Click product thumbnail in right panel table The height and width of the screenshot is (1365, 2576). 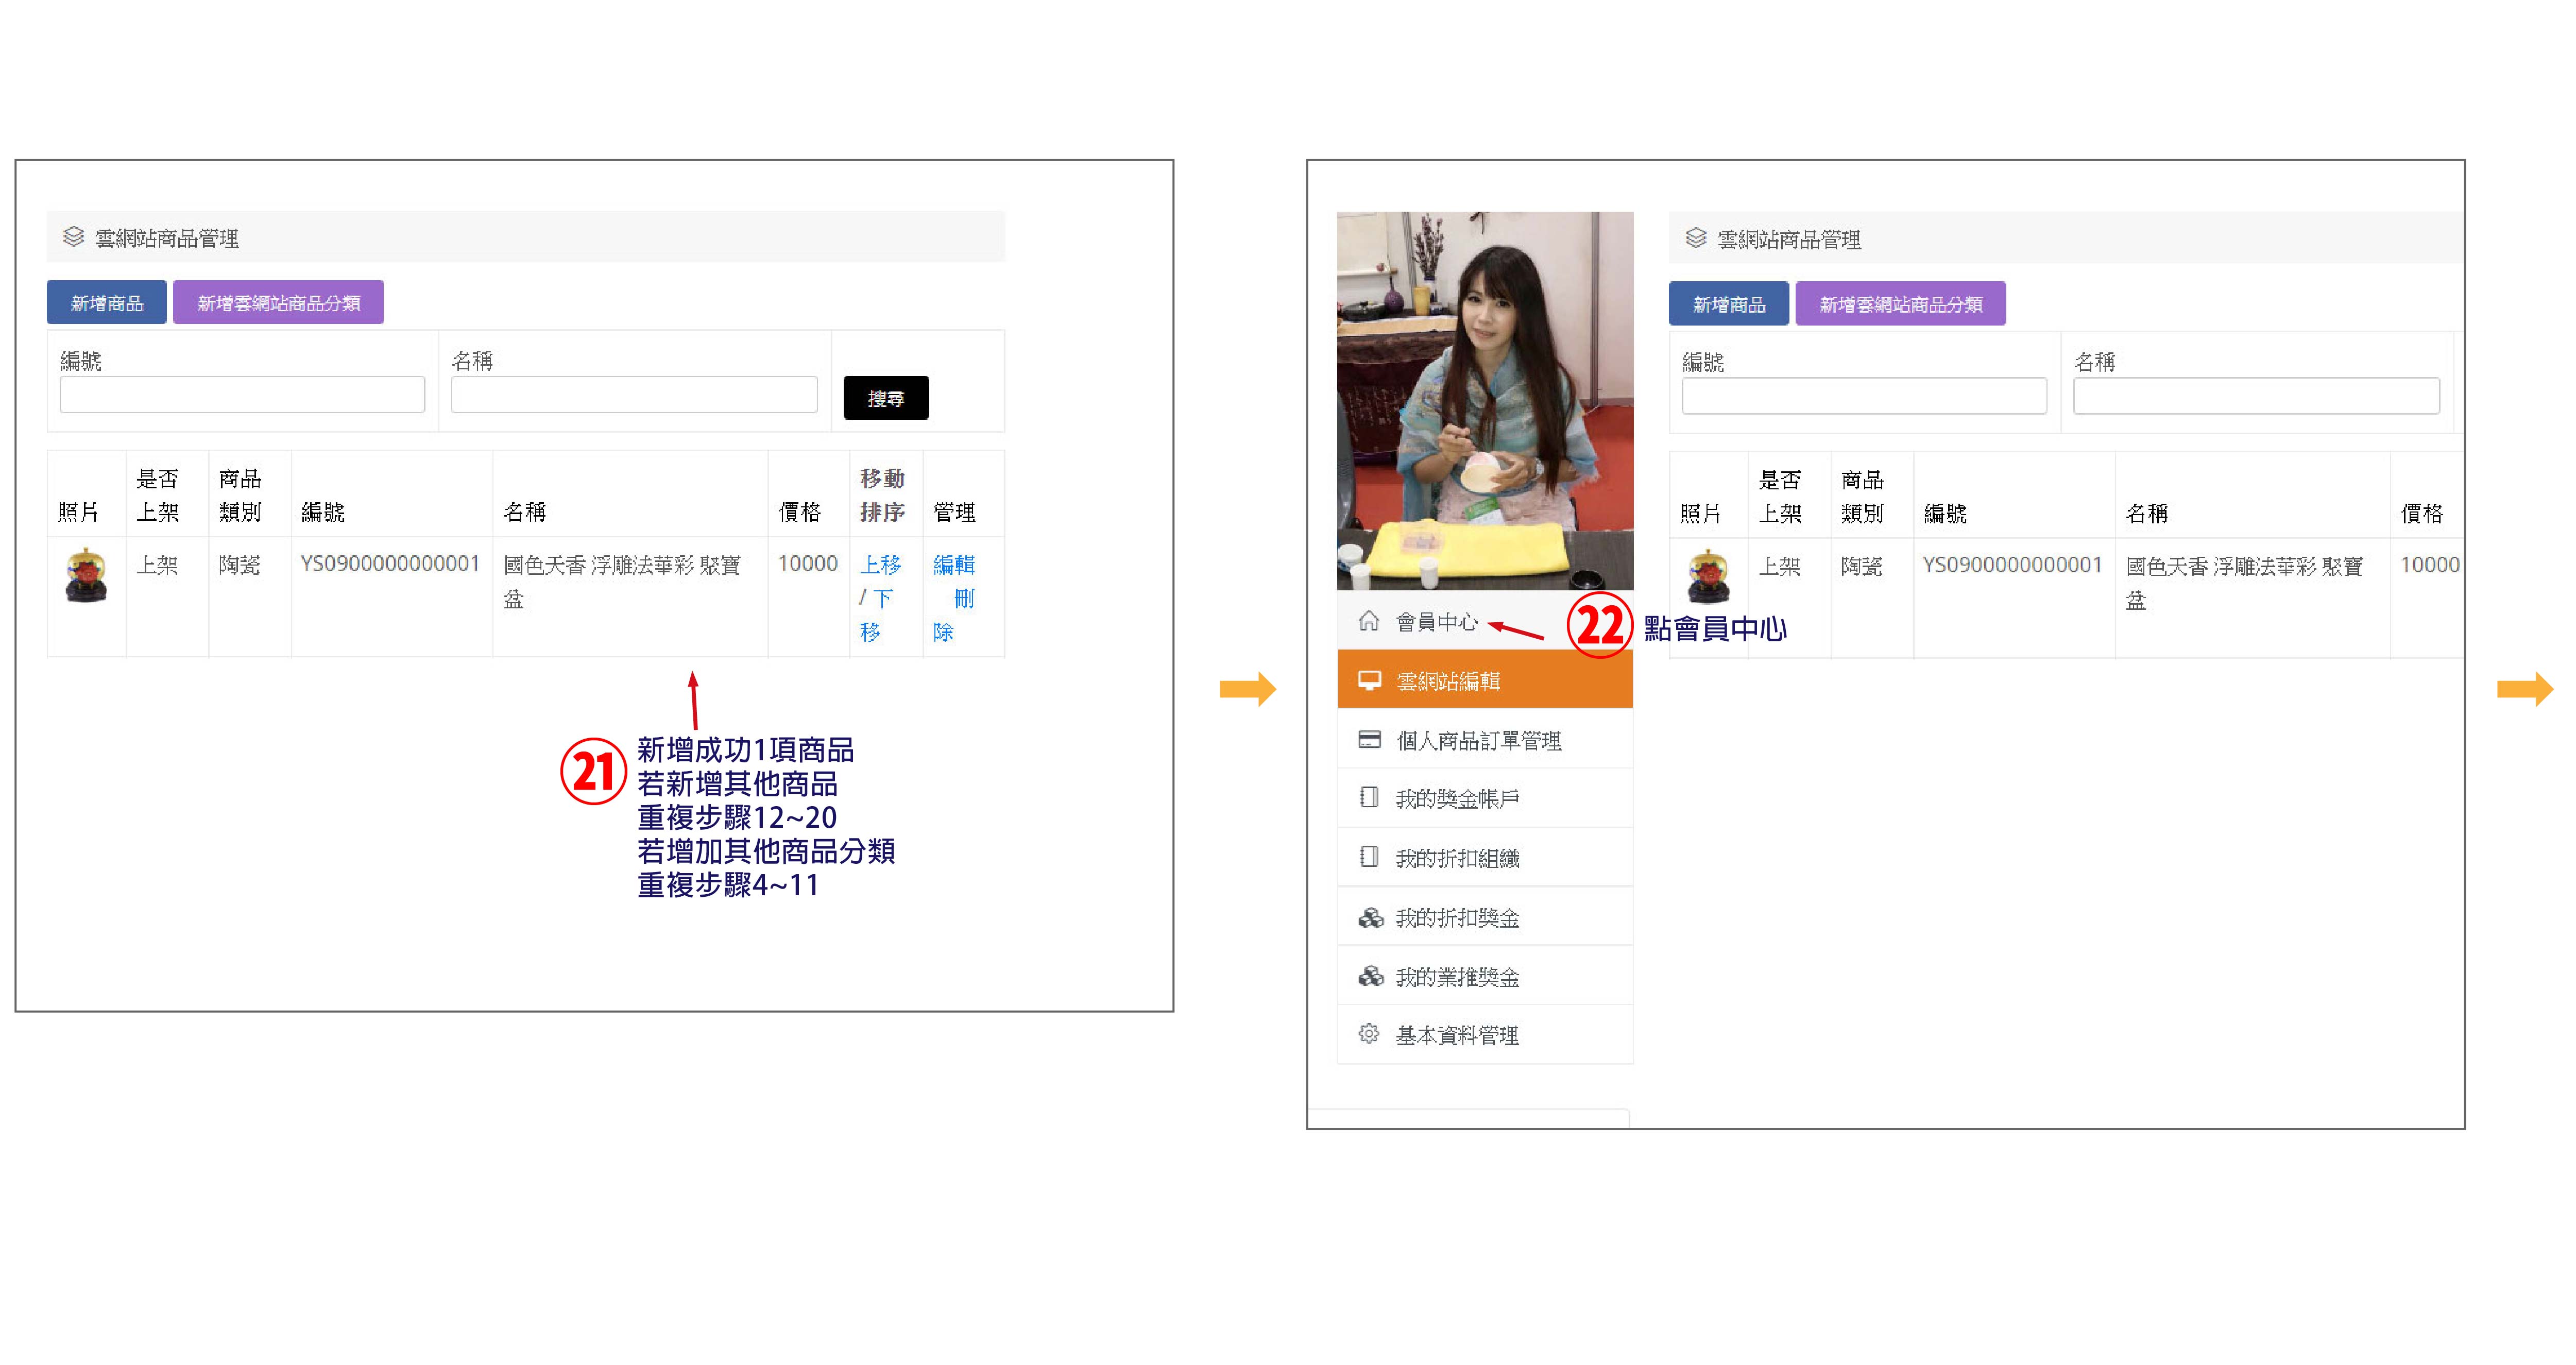1708,576
